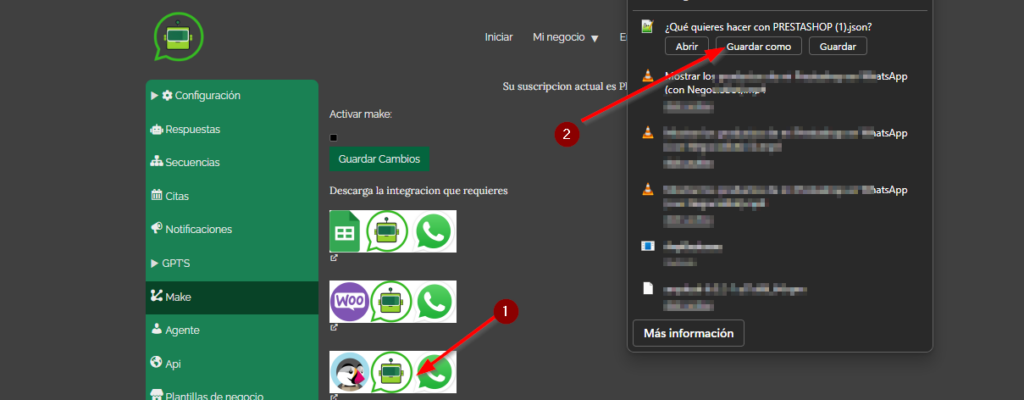Click external link icon under WooCommerce integration
This screenshot has width=1024, height=400.
[x=334, y=327]
